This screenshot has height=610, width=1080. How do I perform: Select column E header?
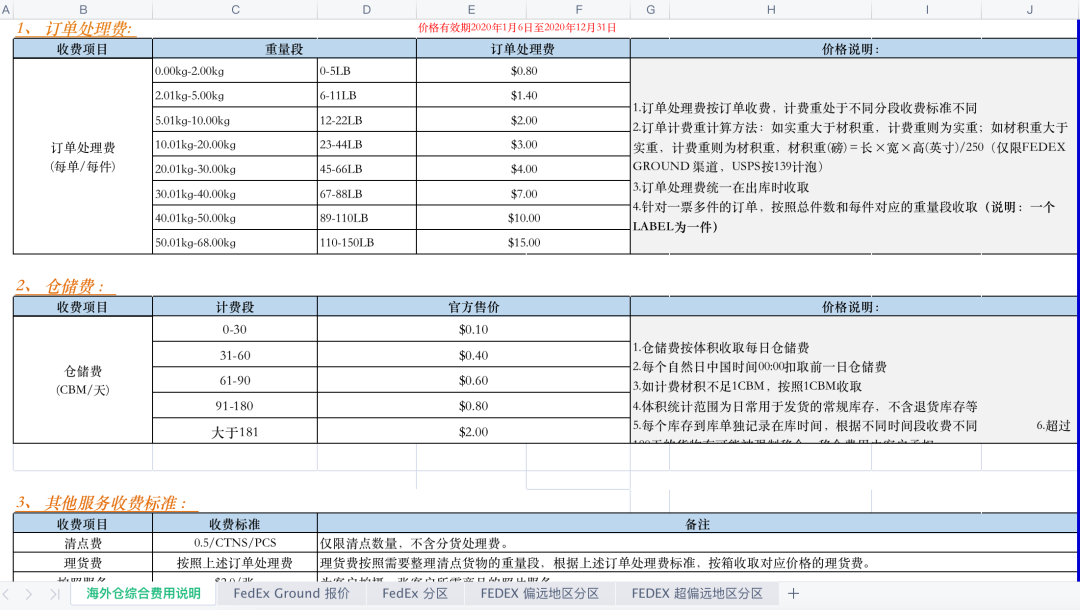click(470, 9)
